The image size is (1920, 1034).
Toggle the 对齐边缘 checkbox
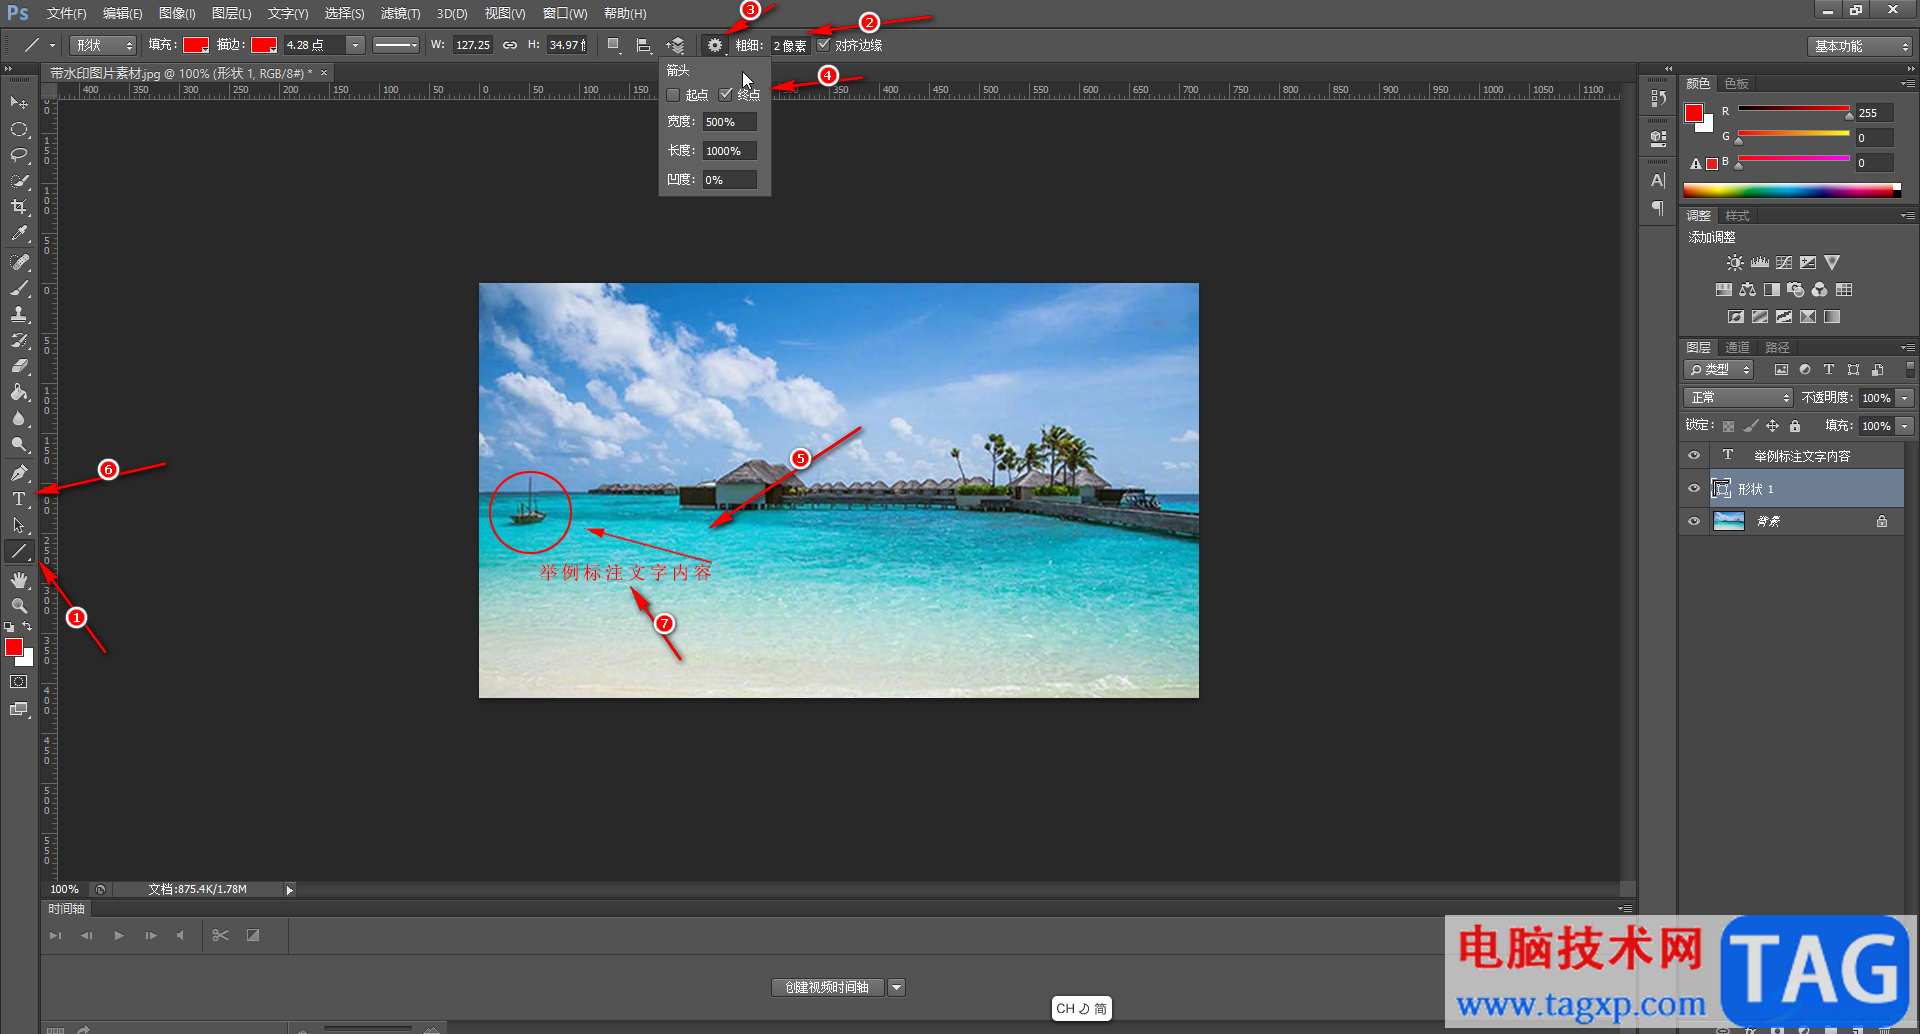click(x=824, y=45)
